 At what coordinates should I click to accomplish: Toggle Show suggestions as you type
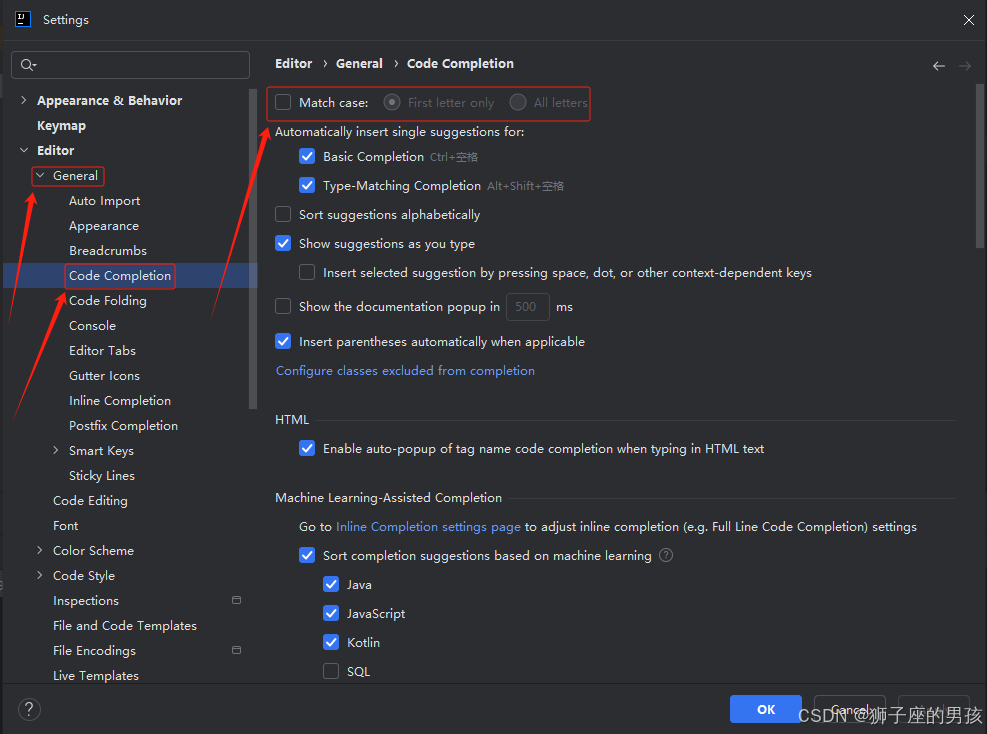click(x=283, y=243)
